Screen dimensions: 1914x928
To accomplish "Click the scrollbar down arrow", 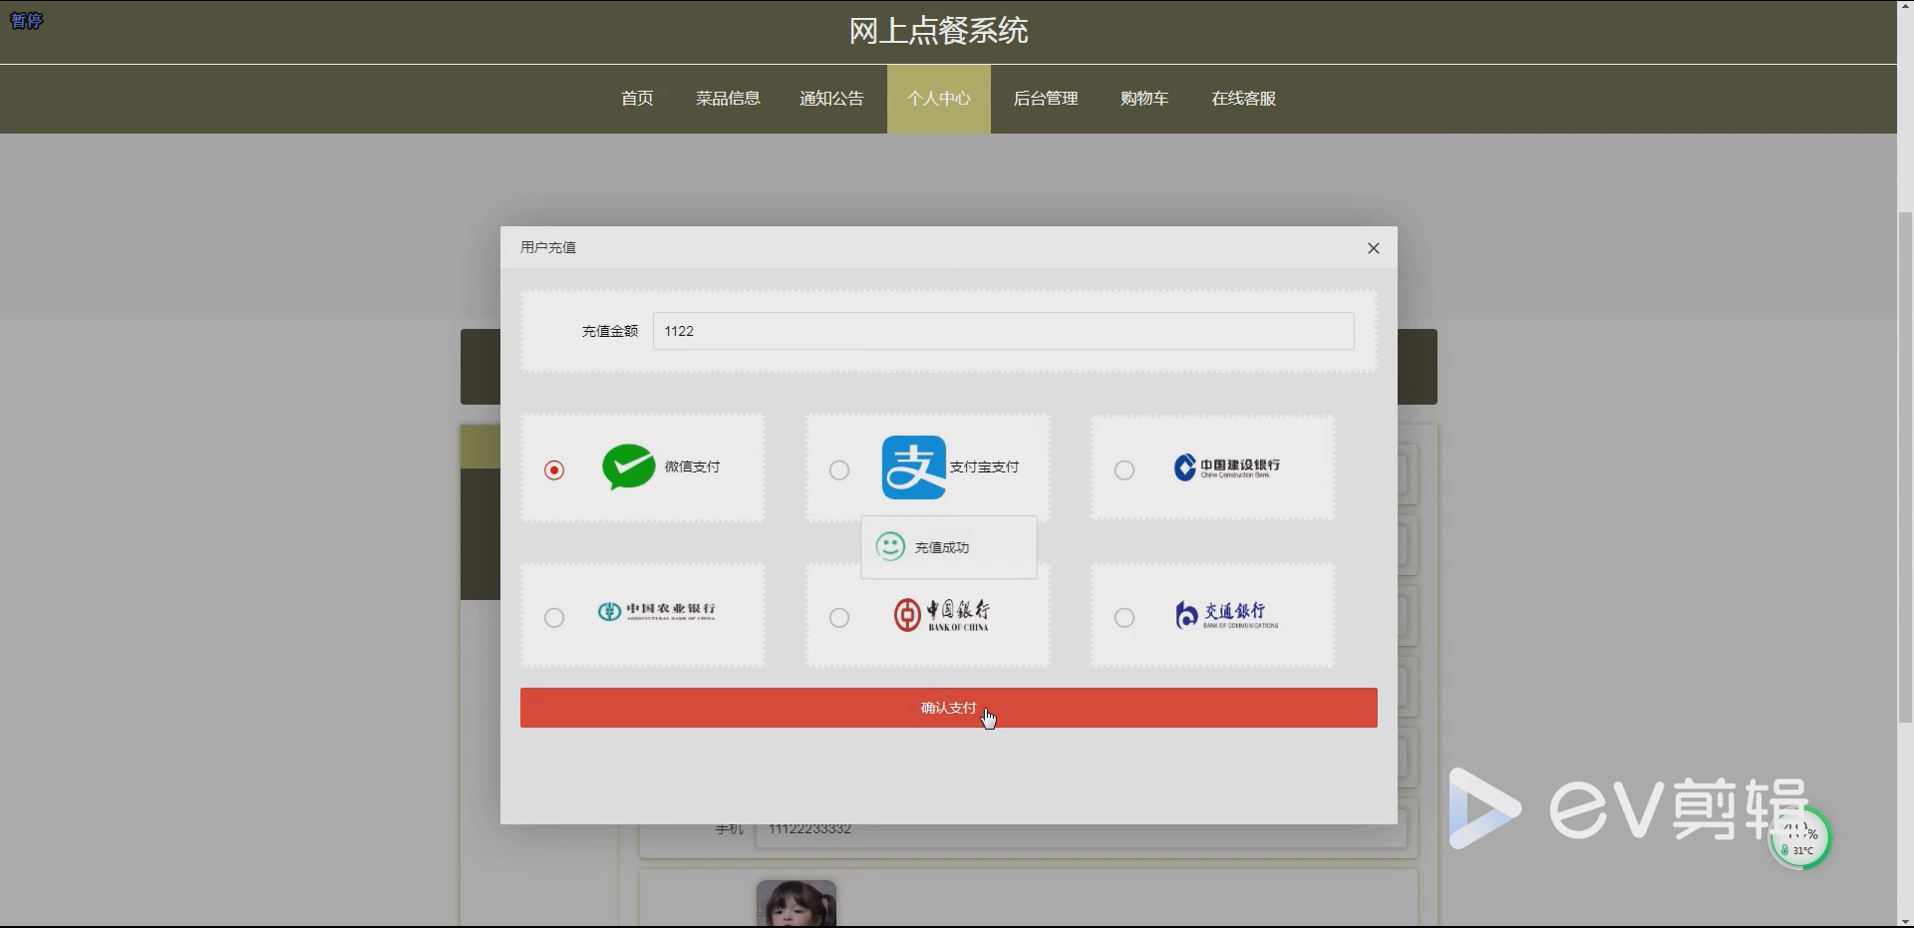I will pyautogui.click(x=1905, y=920).
